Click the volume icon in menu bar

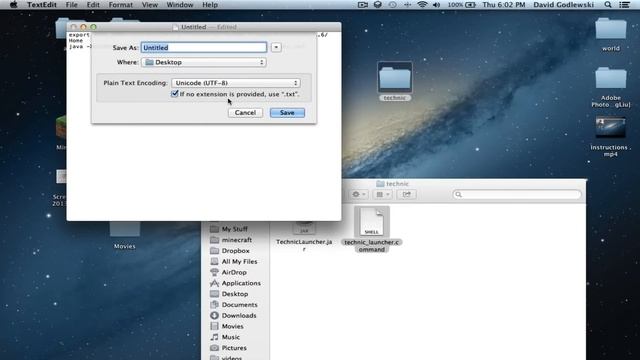tap(436, 5)
